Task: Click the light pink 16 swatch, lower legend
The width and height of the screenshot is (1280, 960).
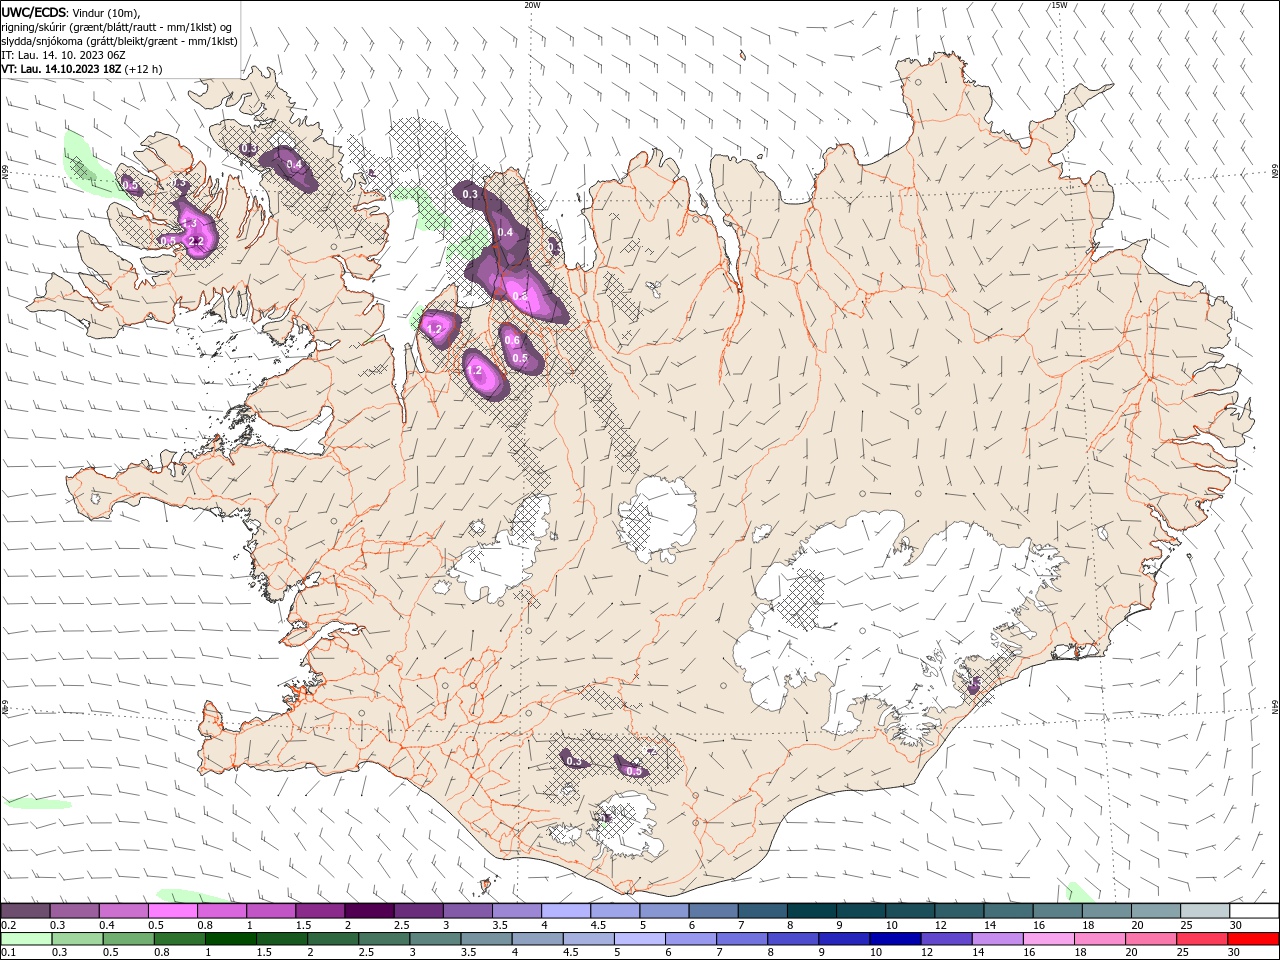Action: coord(1048,939)
